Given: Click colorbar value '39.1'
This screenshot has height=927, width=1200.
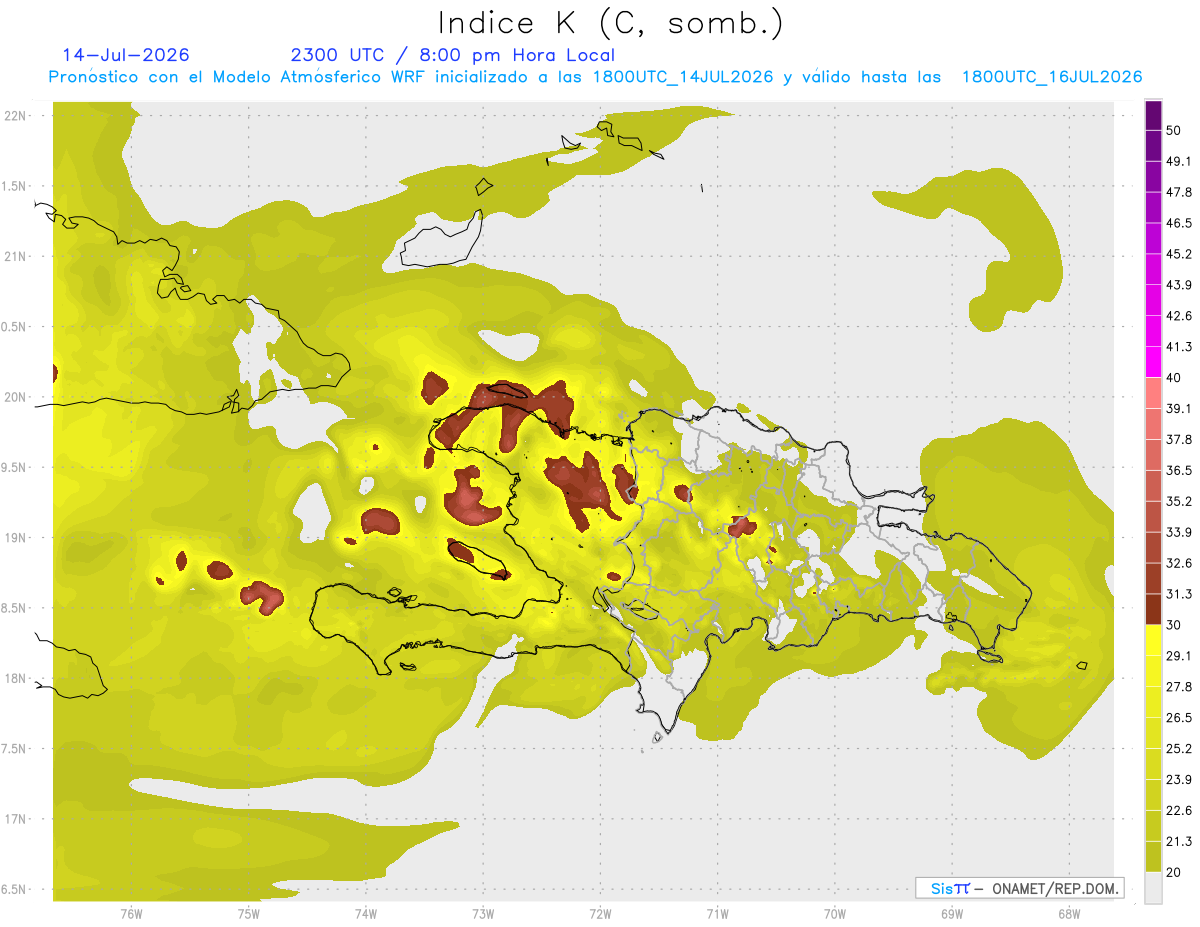Looking at the screenshot, I should point(1179,409).
